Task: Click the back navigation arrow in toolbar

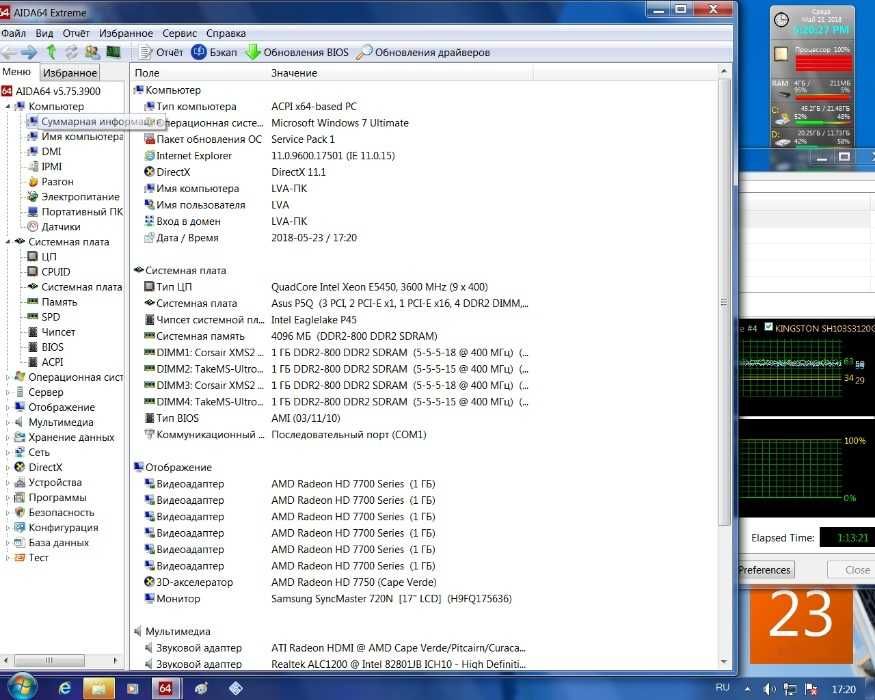Action: click(x=8, y=52)
